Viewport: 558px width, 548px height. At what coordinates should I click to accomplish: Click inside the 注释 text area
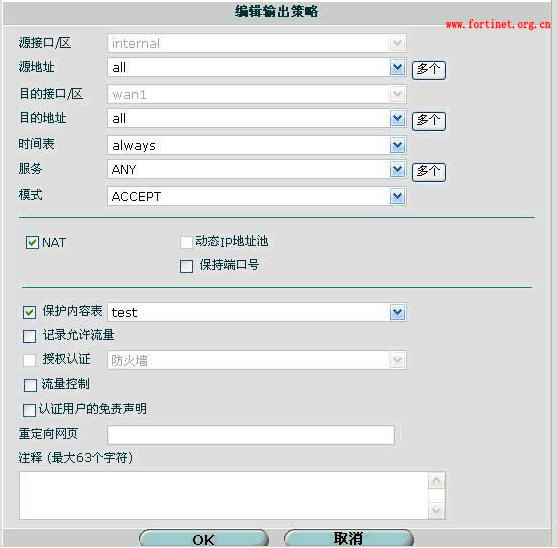[x=223, y=495]
